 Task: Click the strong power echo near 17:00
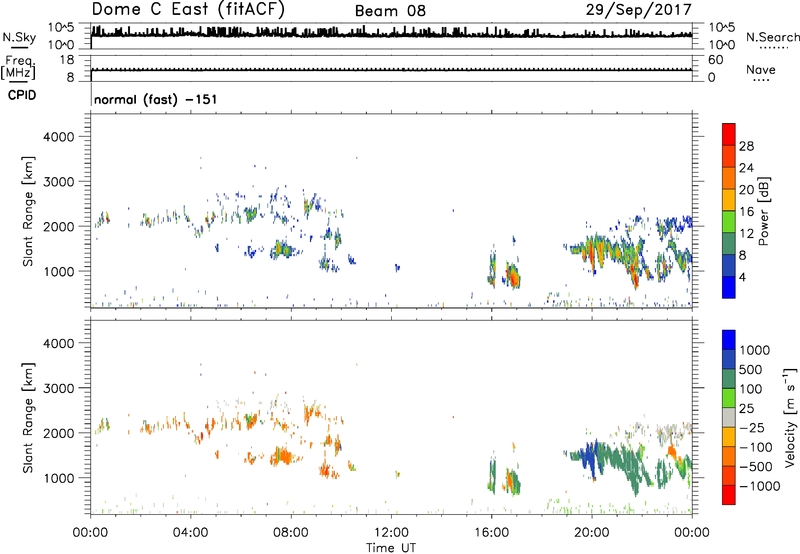[x=512, y=276]
